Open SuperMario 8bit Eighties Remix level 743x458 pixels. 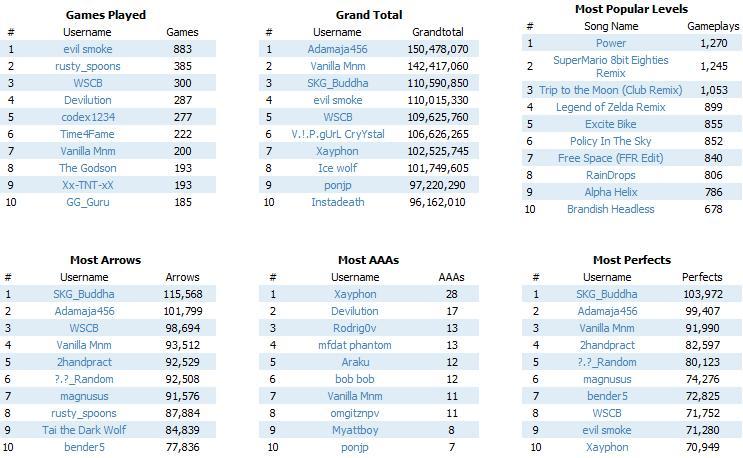[611, 67]
